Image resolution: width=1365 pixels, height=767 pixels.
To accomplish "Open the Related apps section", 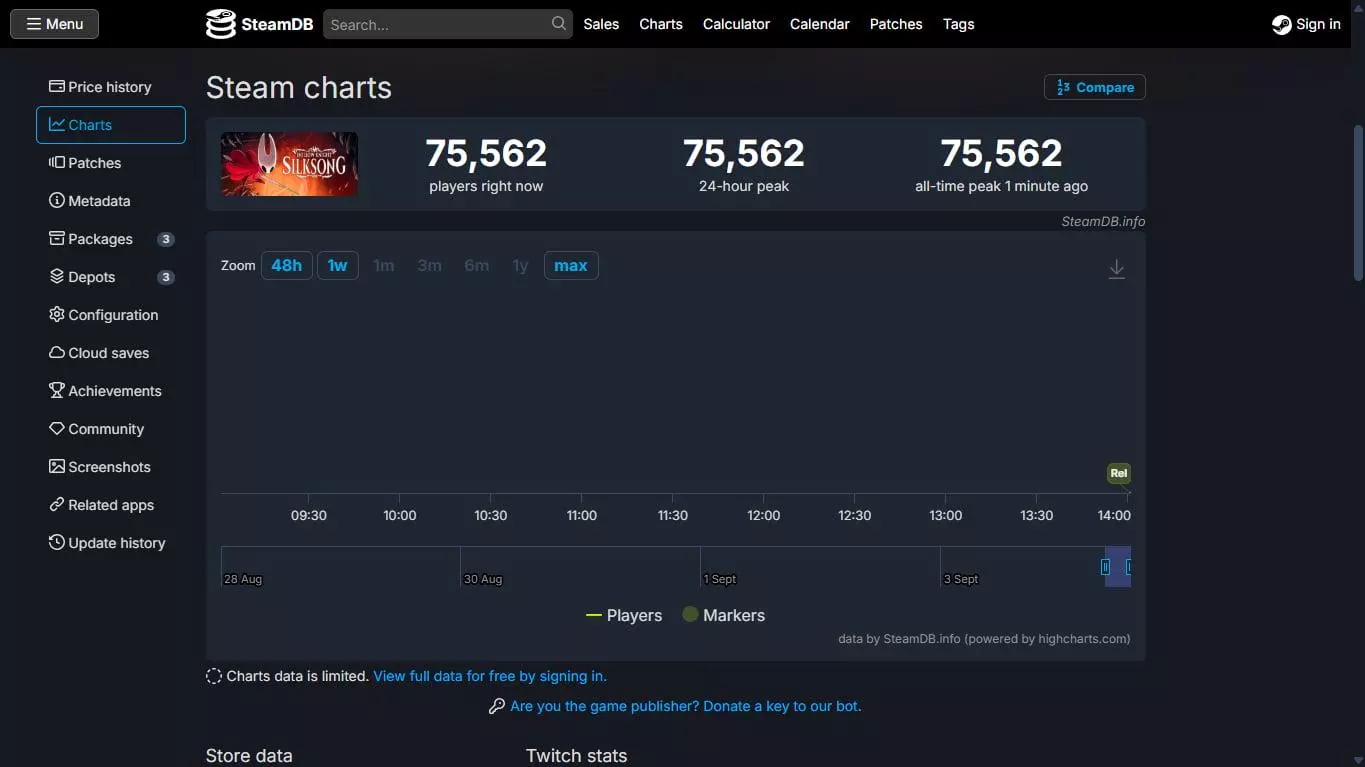I will [111, 505].
